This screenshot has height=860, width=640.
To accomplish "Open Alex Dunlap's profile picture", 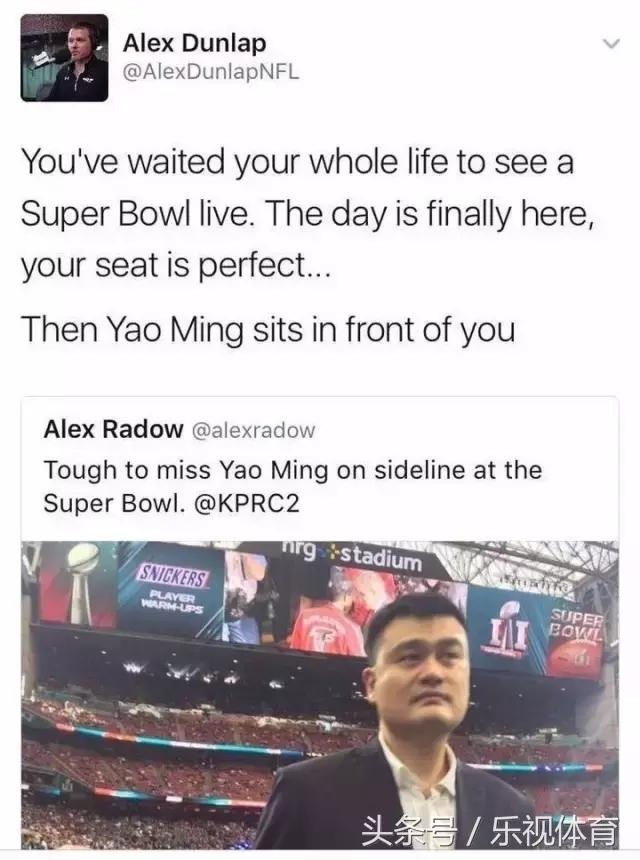I will click(65, 58).
